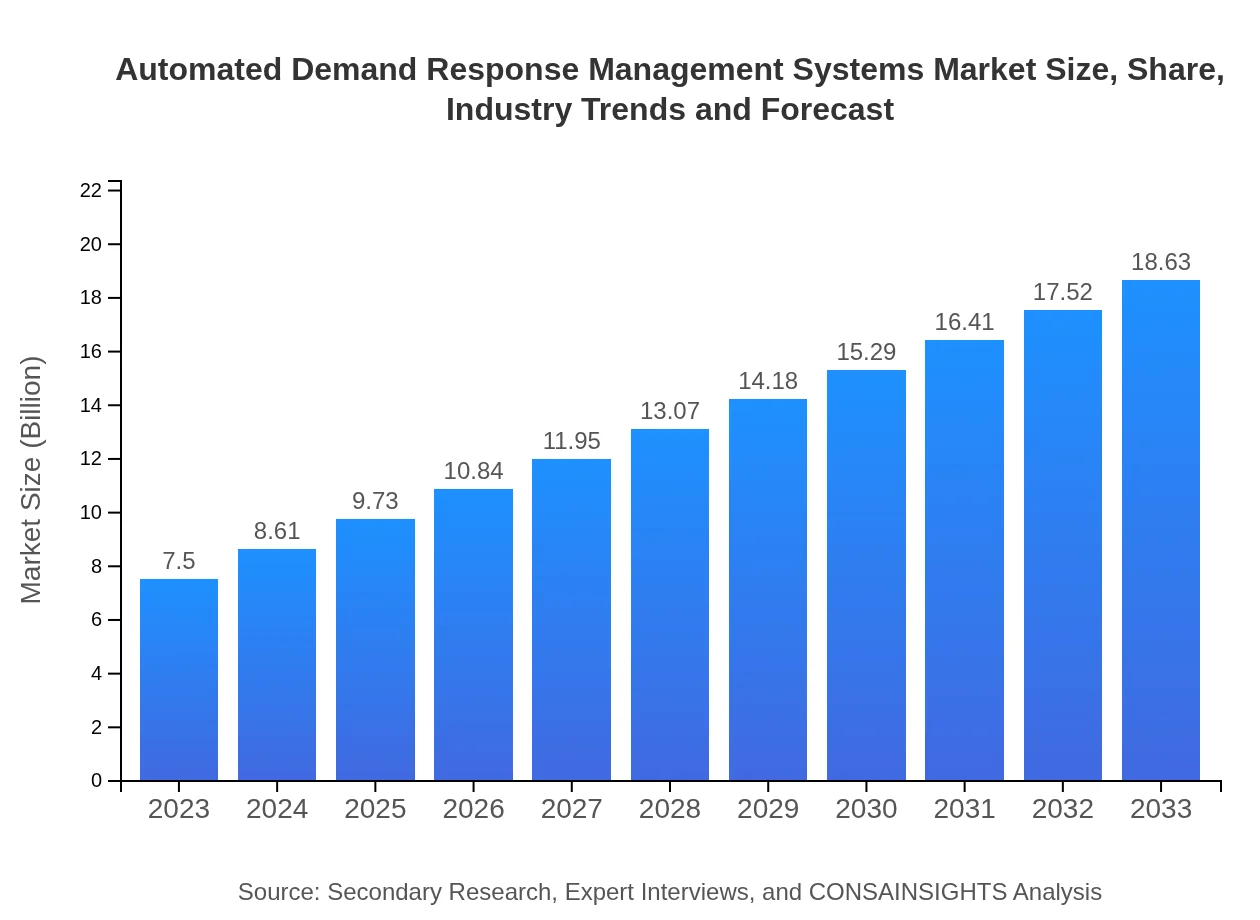Click the chart title text
Image resolution: width=1260 pixels, height=920 pixels.
point(670,89)
